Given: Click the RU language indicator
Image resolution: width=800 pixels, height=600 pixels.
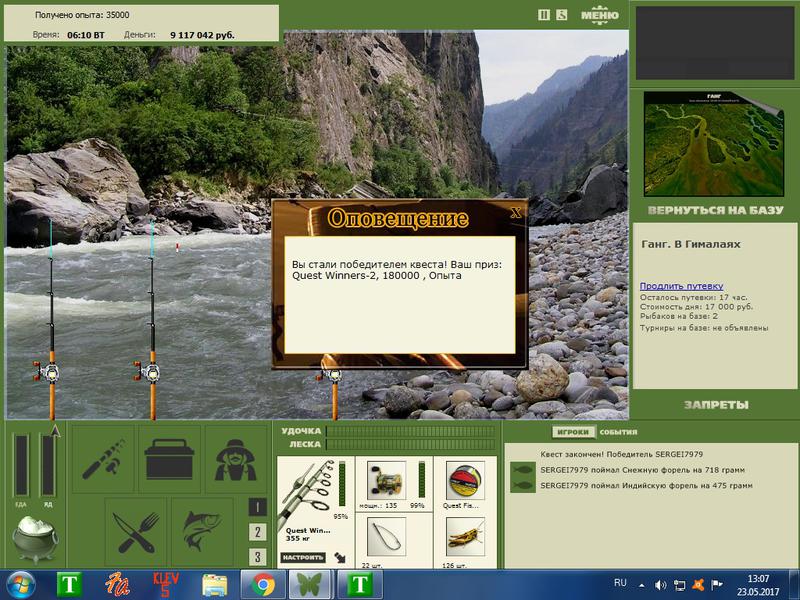Looking at the screenshot, I should pos(620,583).
